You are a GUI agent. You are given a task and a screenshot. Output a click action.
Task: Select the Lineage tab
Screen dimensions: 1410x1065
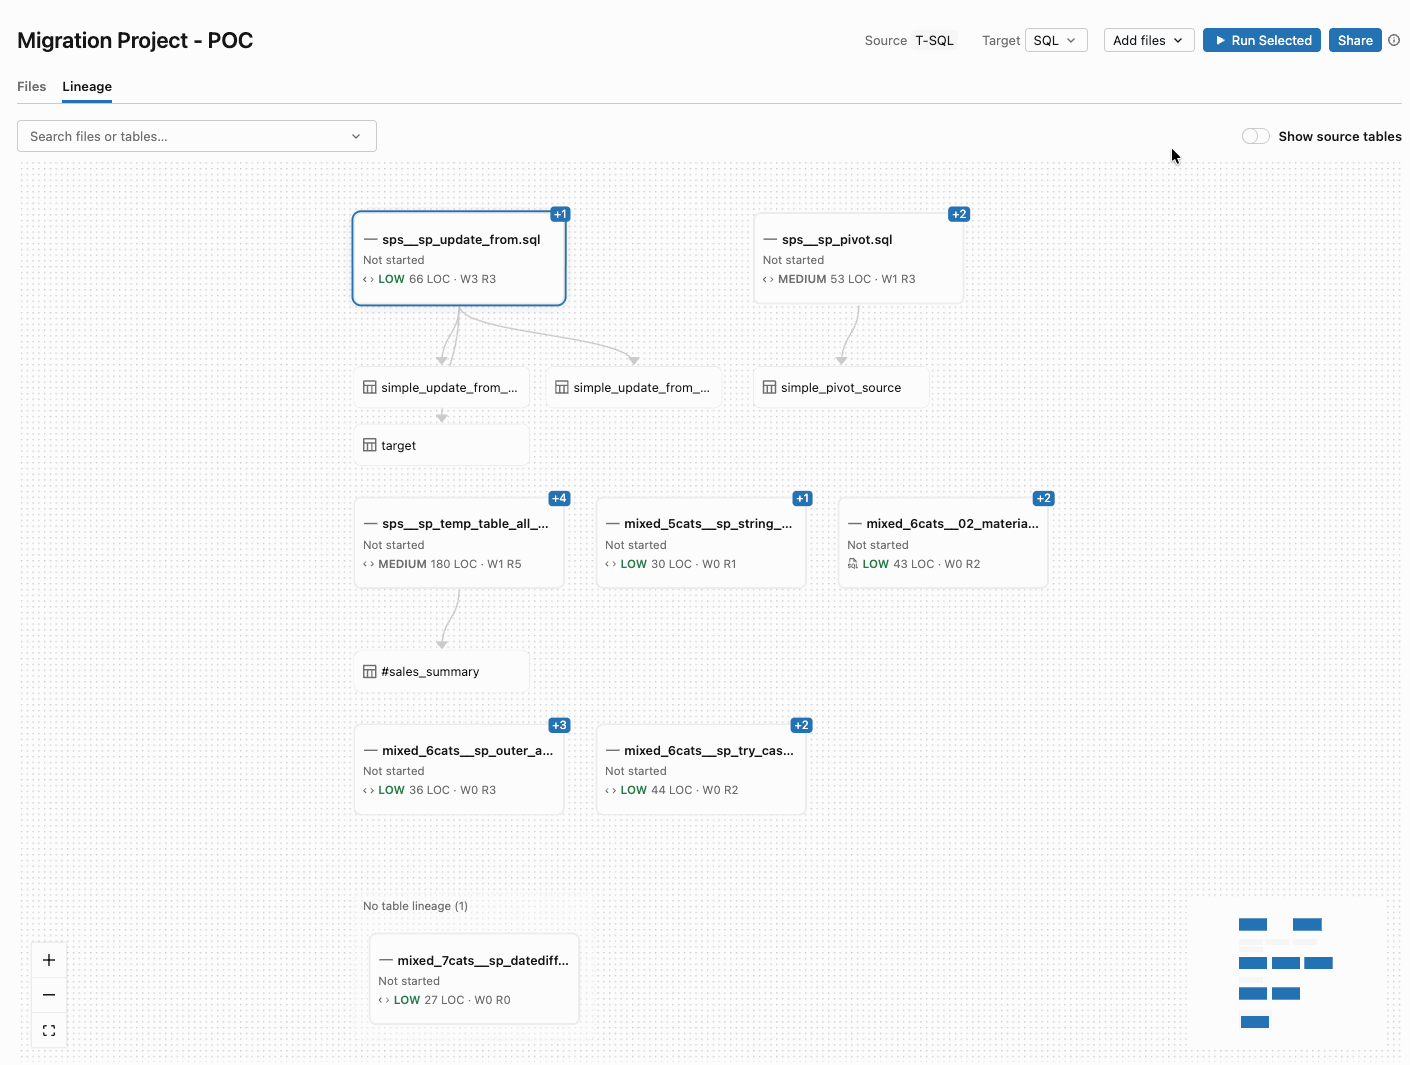point(87,86)
